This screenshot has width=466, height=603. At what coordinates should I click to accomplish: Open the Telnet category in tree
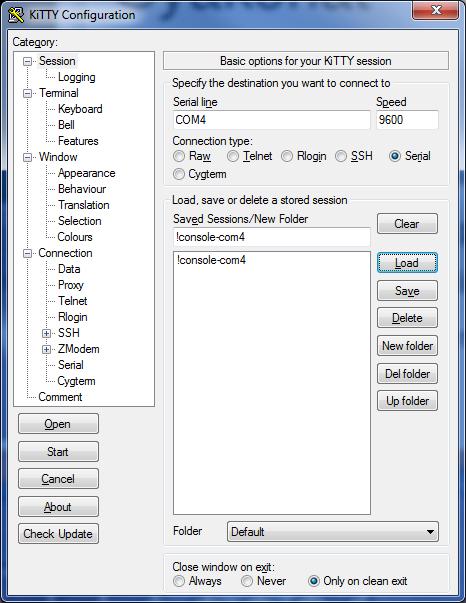click(x=72, y=301)
